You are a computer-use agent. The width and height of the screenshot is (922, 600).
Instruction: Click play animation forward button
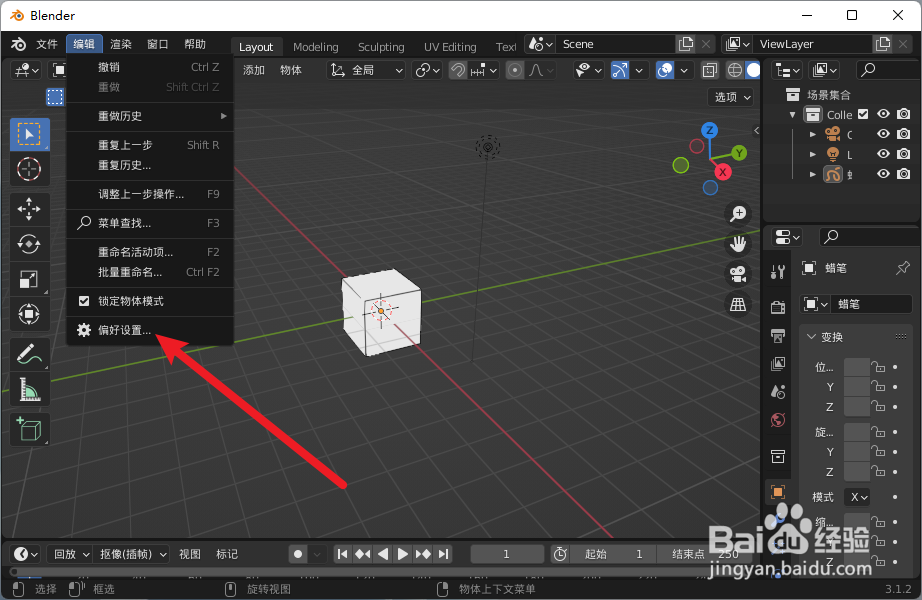click(403, 554)
